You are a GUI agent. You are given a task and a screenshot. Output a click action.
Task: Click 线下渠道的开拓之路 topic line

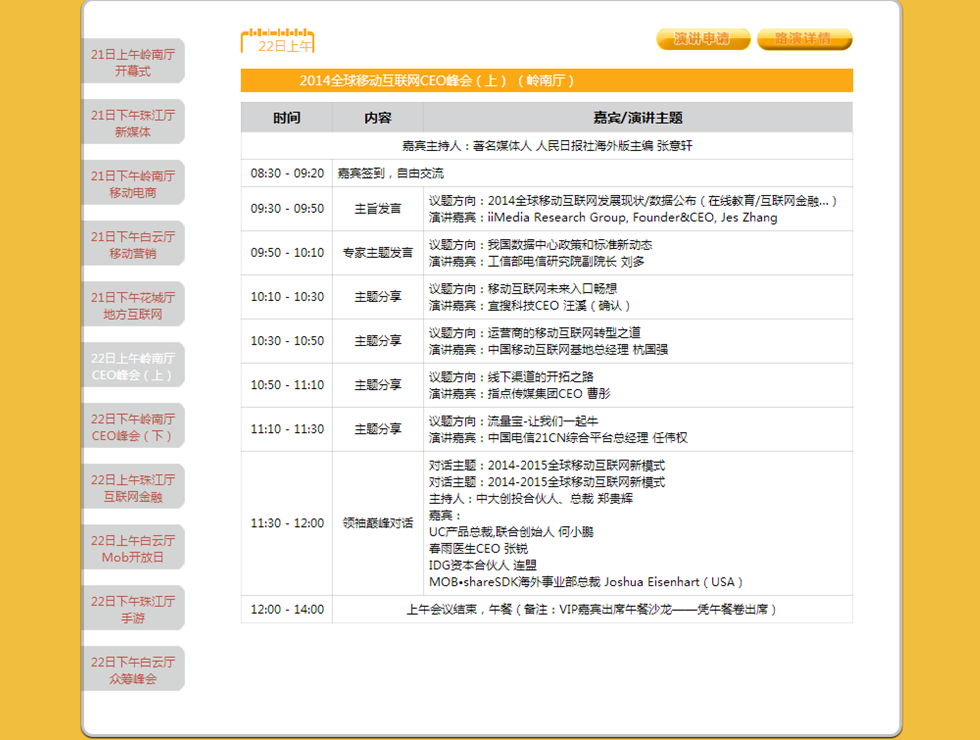[x=511, y=377]
